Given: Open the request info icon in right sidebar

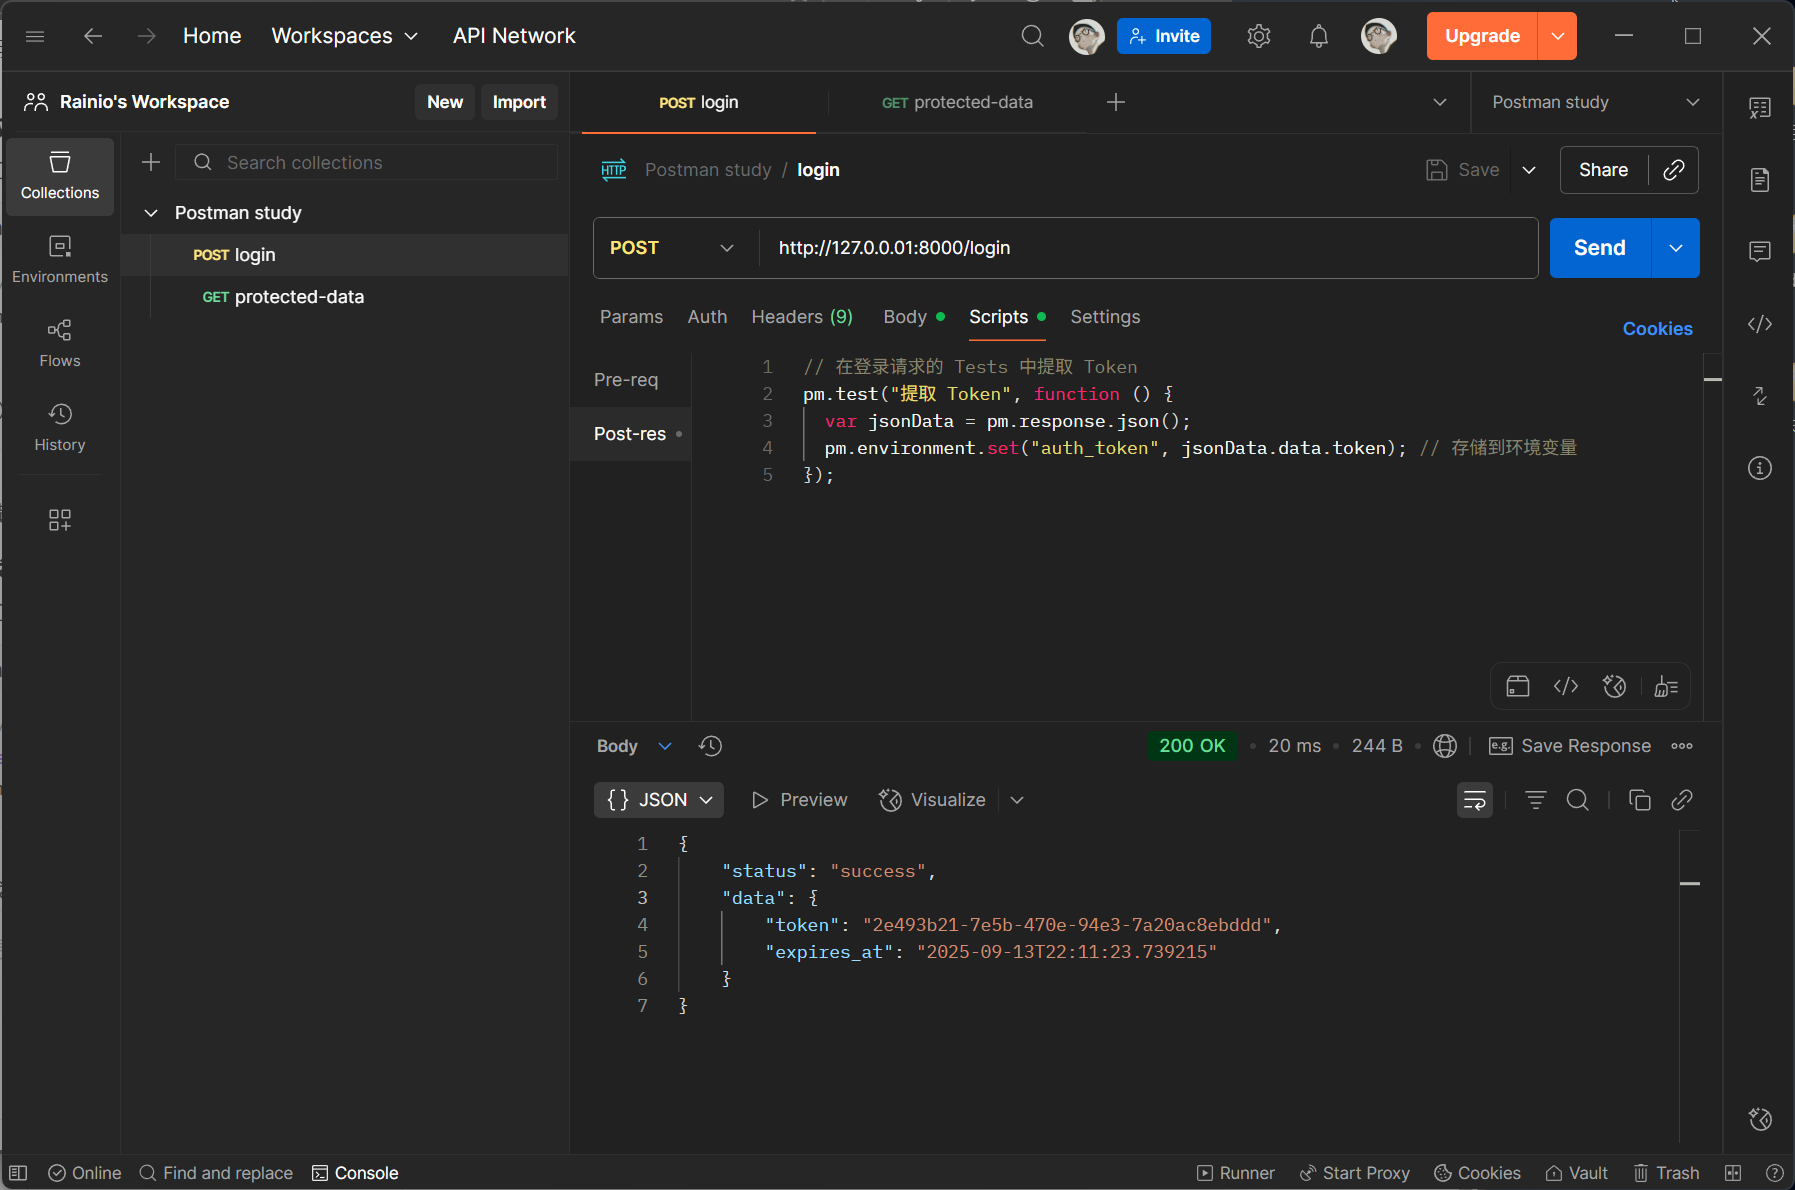Looking at the screenshot, I should 1760,468.
